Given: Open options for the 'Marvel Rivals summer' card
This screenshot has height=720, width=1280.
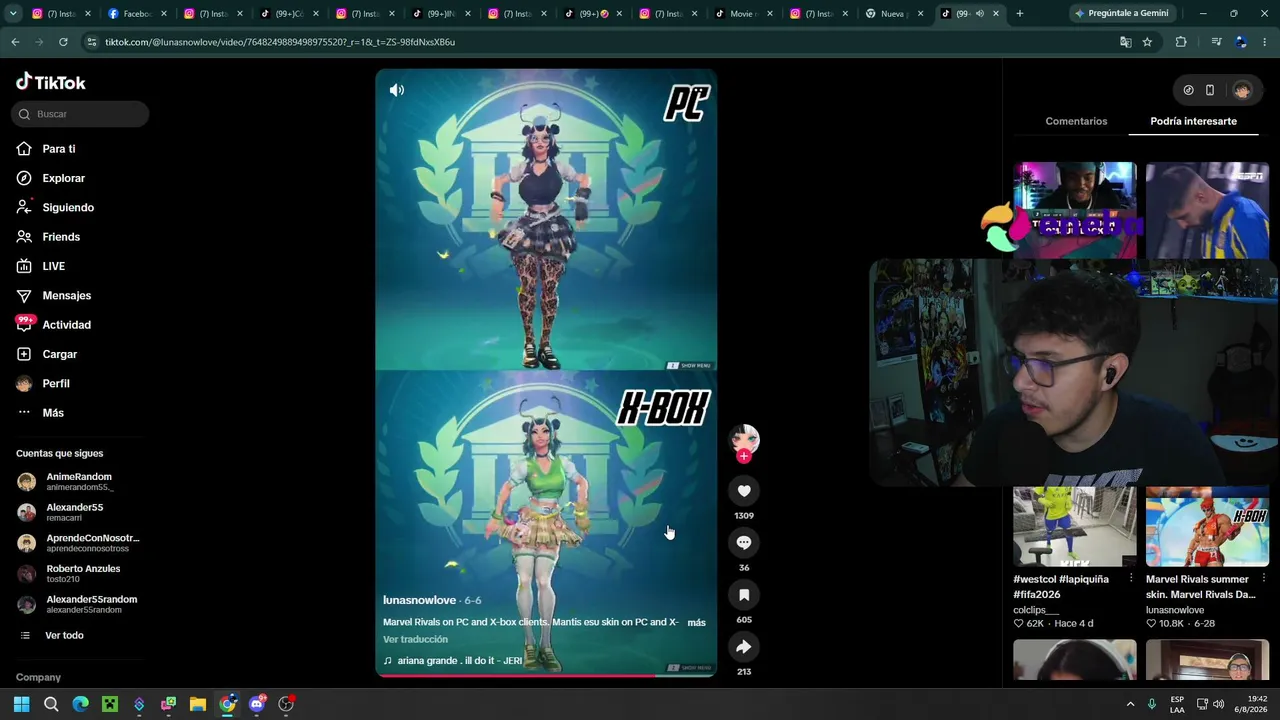Looking at the screenshot, I should 1264,579.
